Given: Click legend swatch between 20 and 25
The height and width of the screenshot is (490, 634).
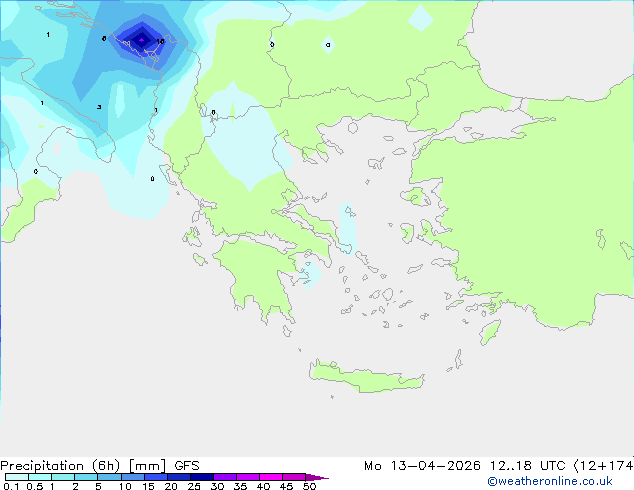Looking at the screenshot, I should pos(179,477).
